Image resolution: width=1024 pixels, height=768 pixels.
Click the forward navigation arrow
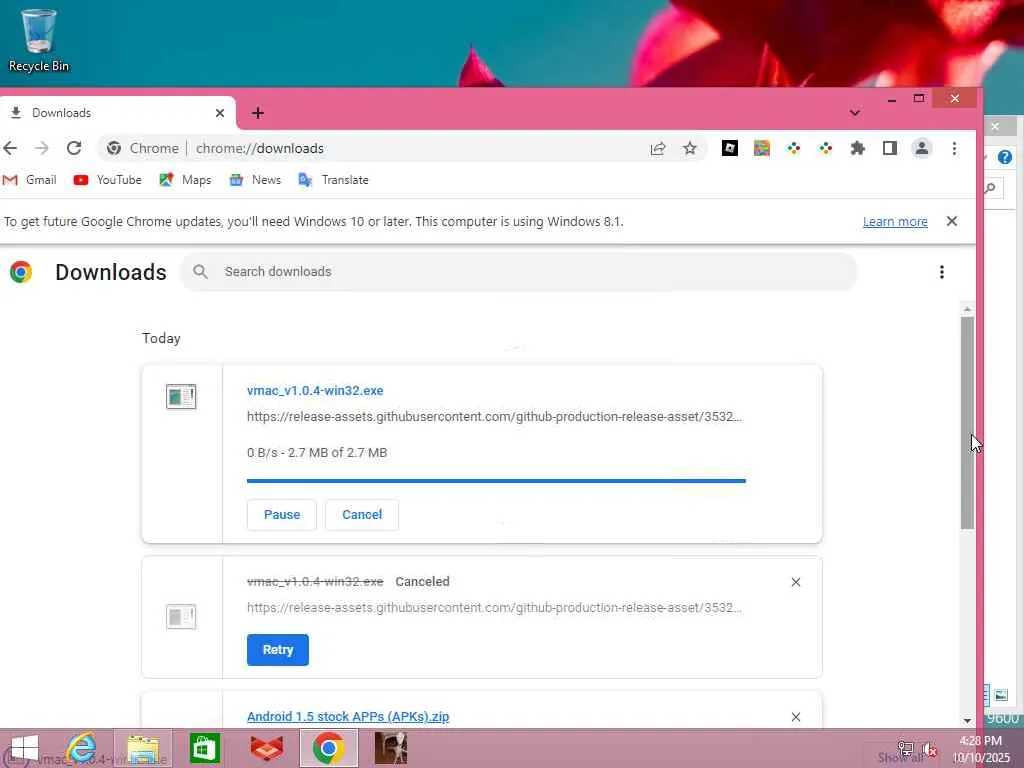click(42, 148)
